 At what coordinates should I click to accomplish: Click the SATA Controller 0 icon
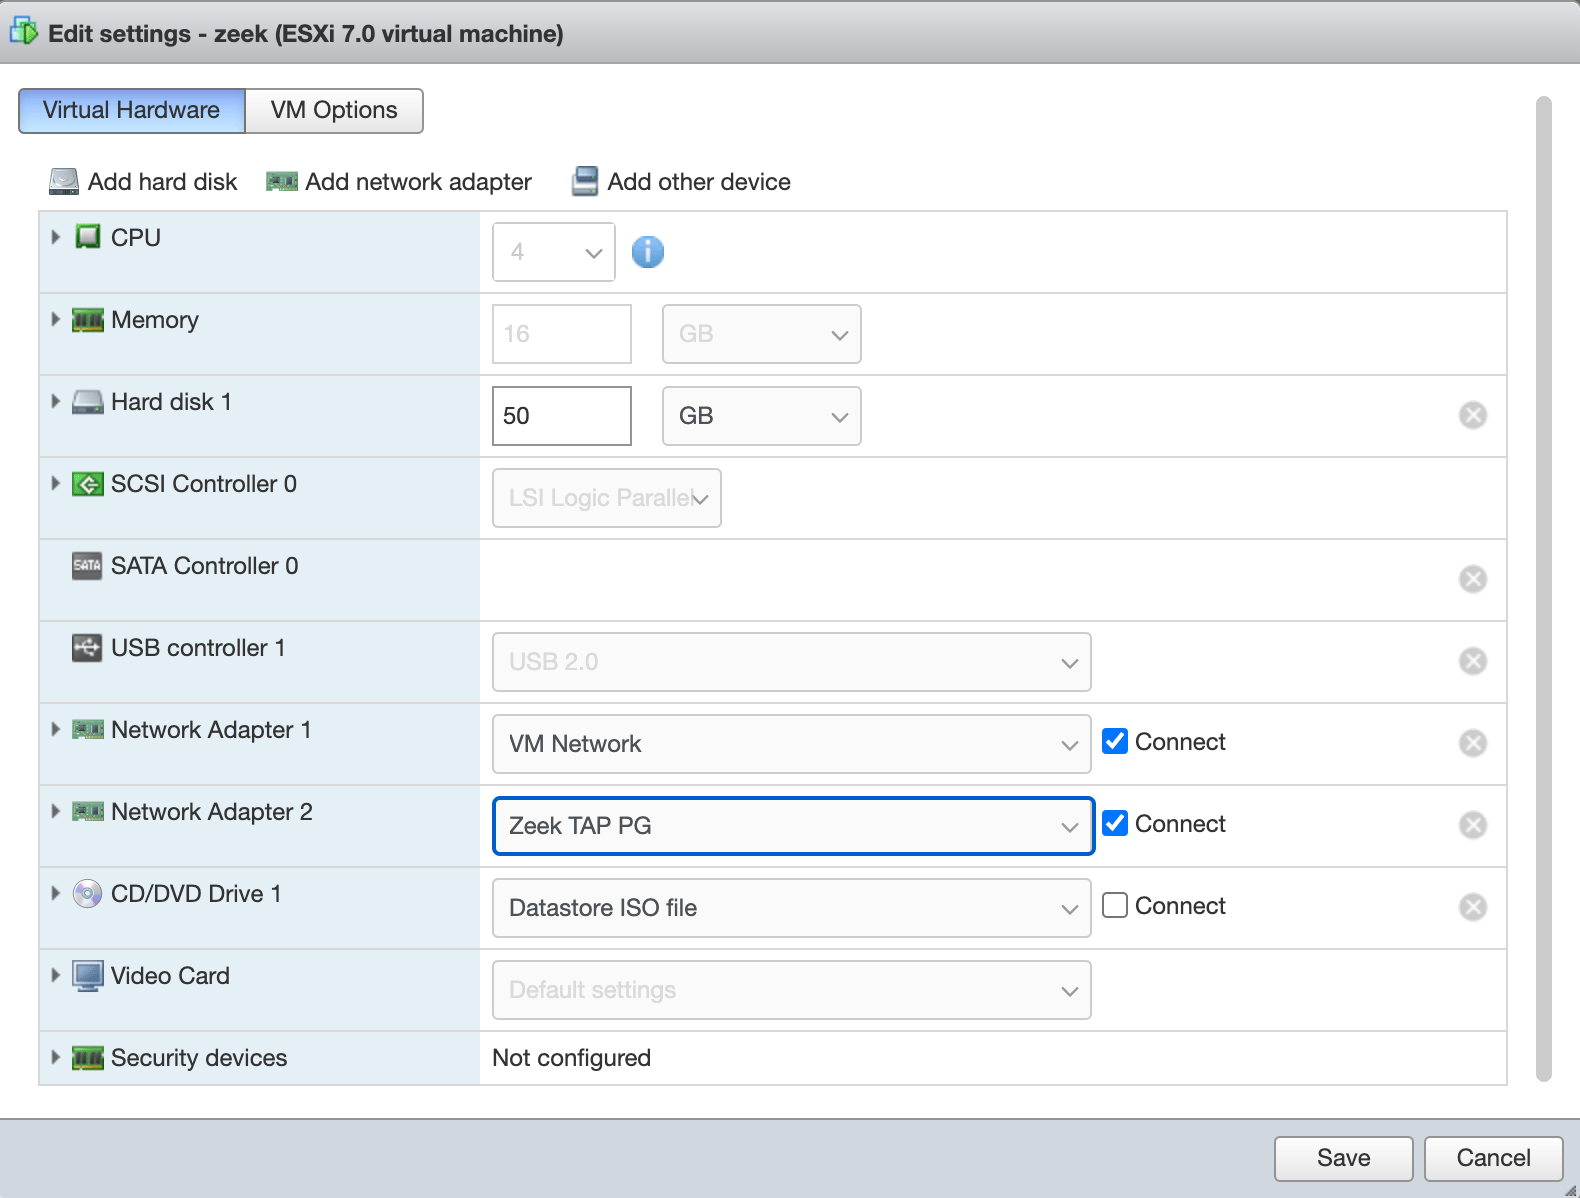click(x=87, y=566)
